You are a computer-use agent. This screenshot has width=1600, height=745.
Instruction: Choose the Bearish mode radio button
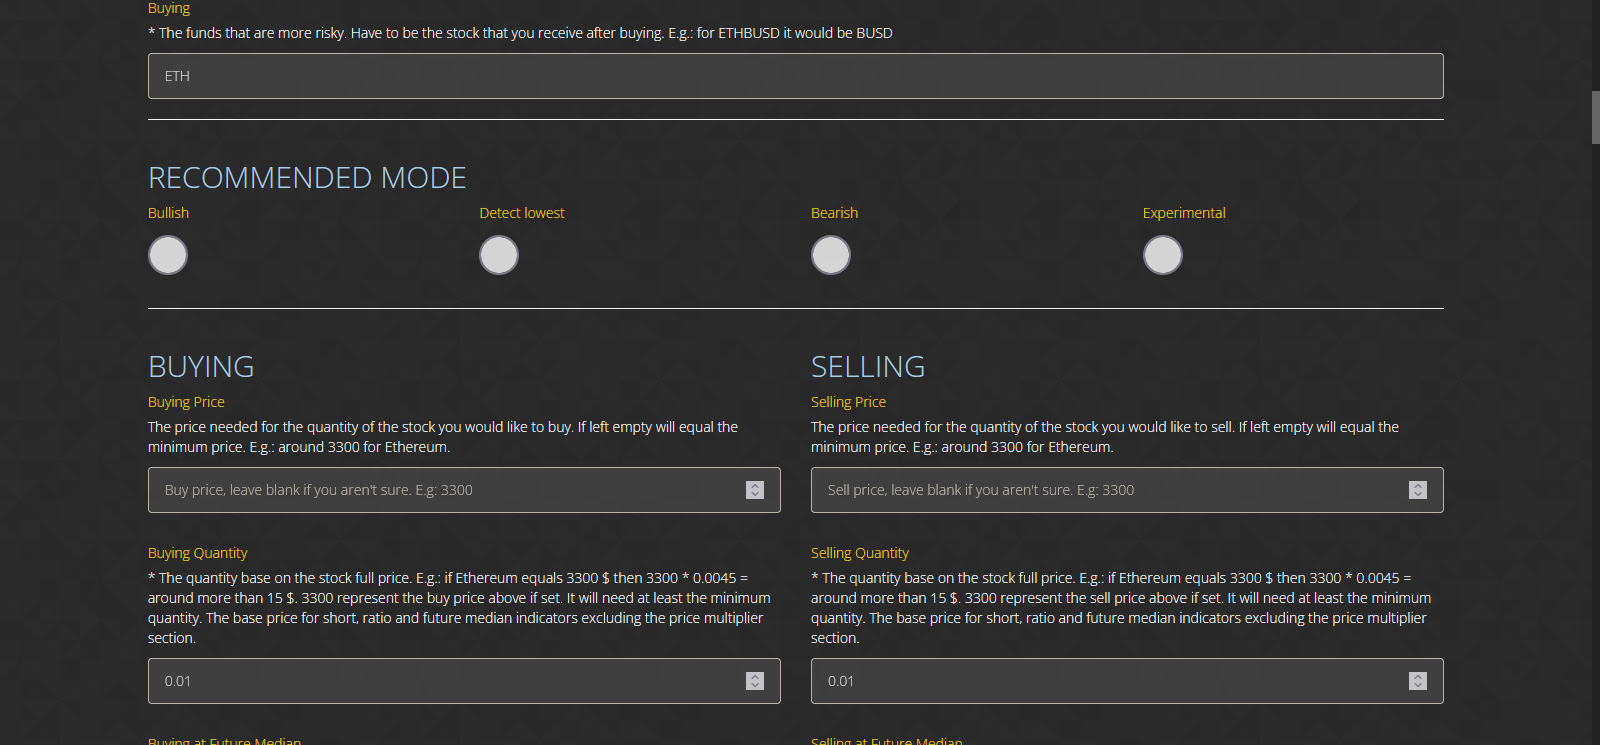point(831,255)
